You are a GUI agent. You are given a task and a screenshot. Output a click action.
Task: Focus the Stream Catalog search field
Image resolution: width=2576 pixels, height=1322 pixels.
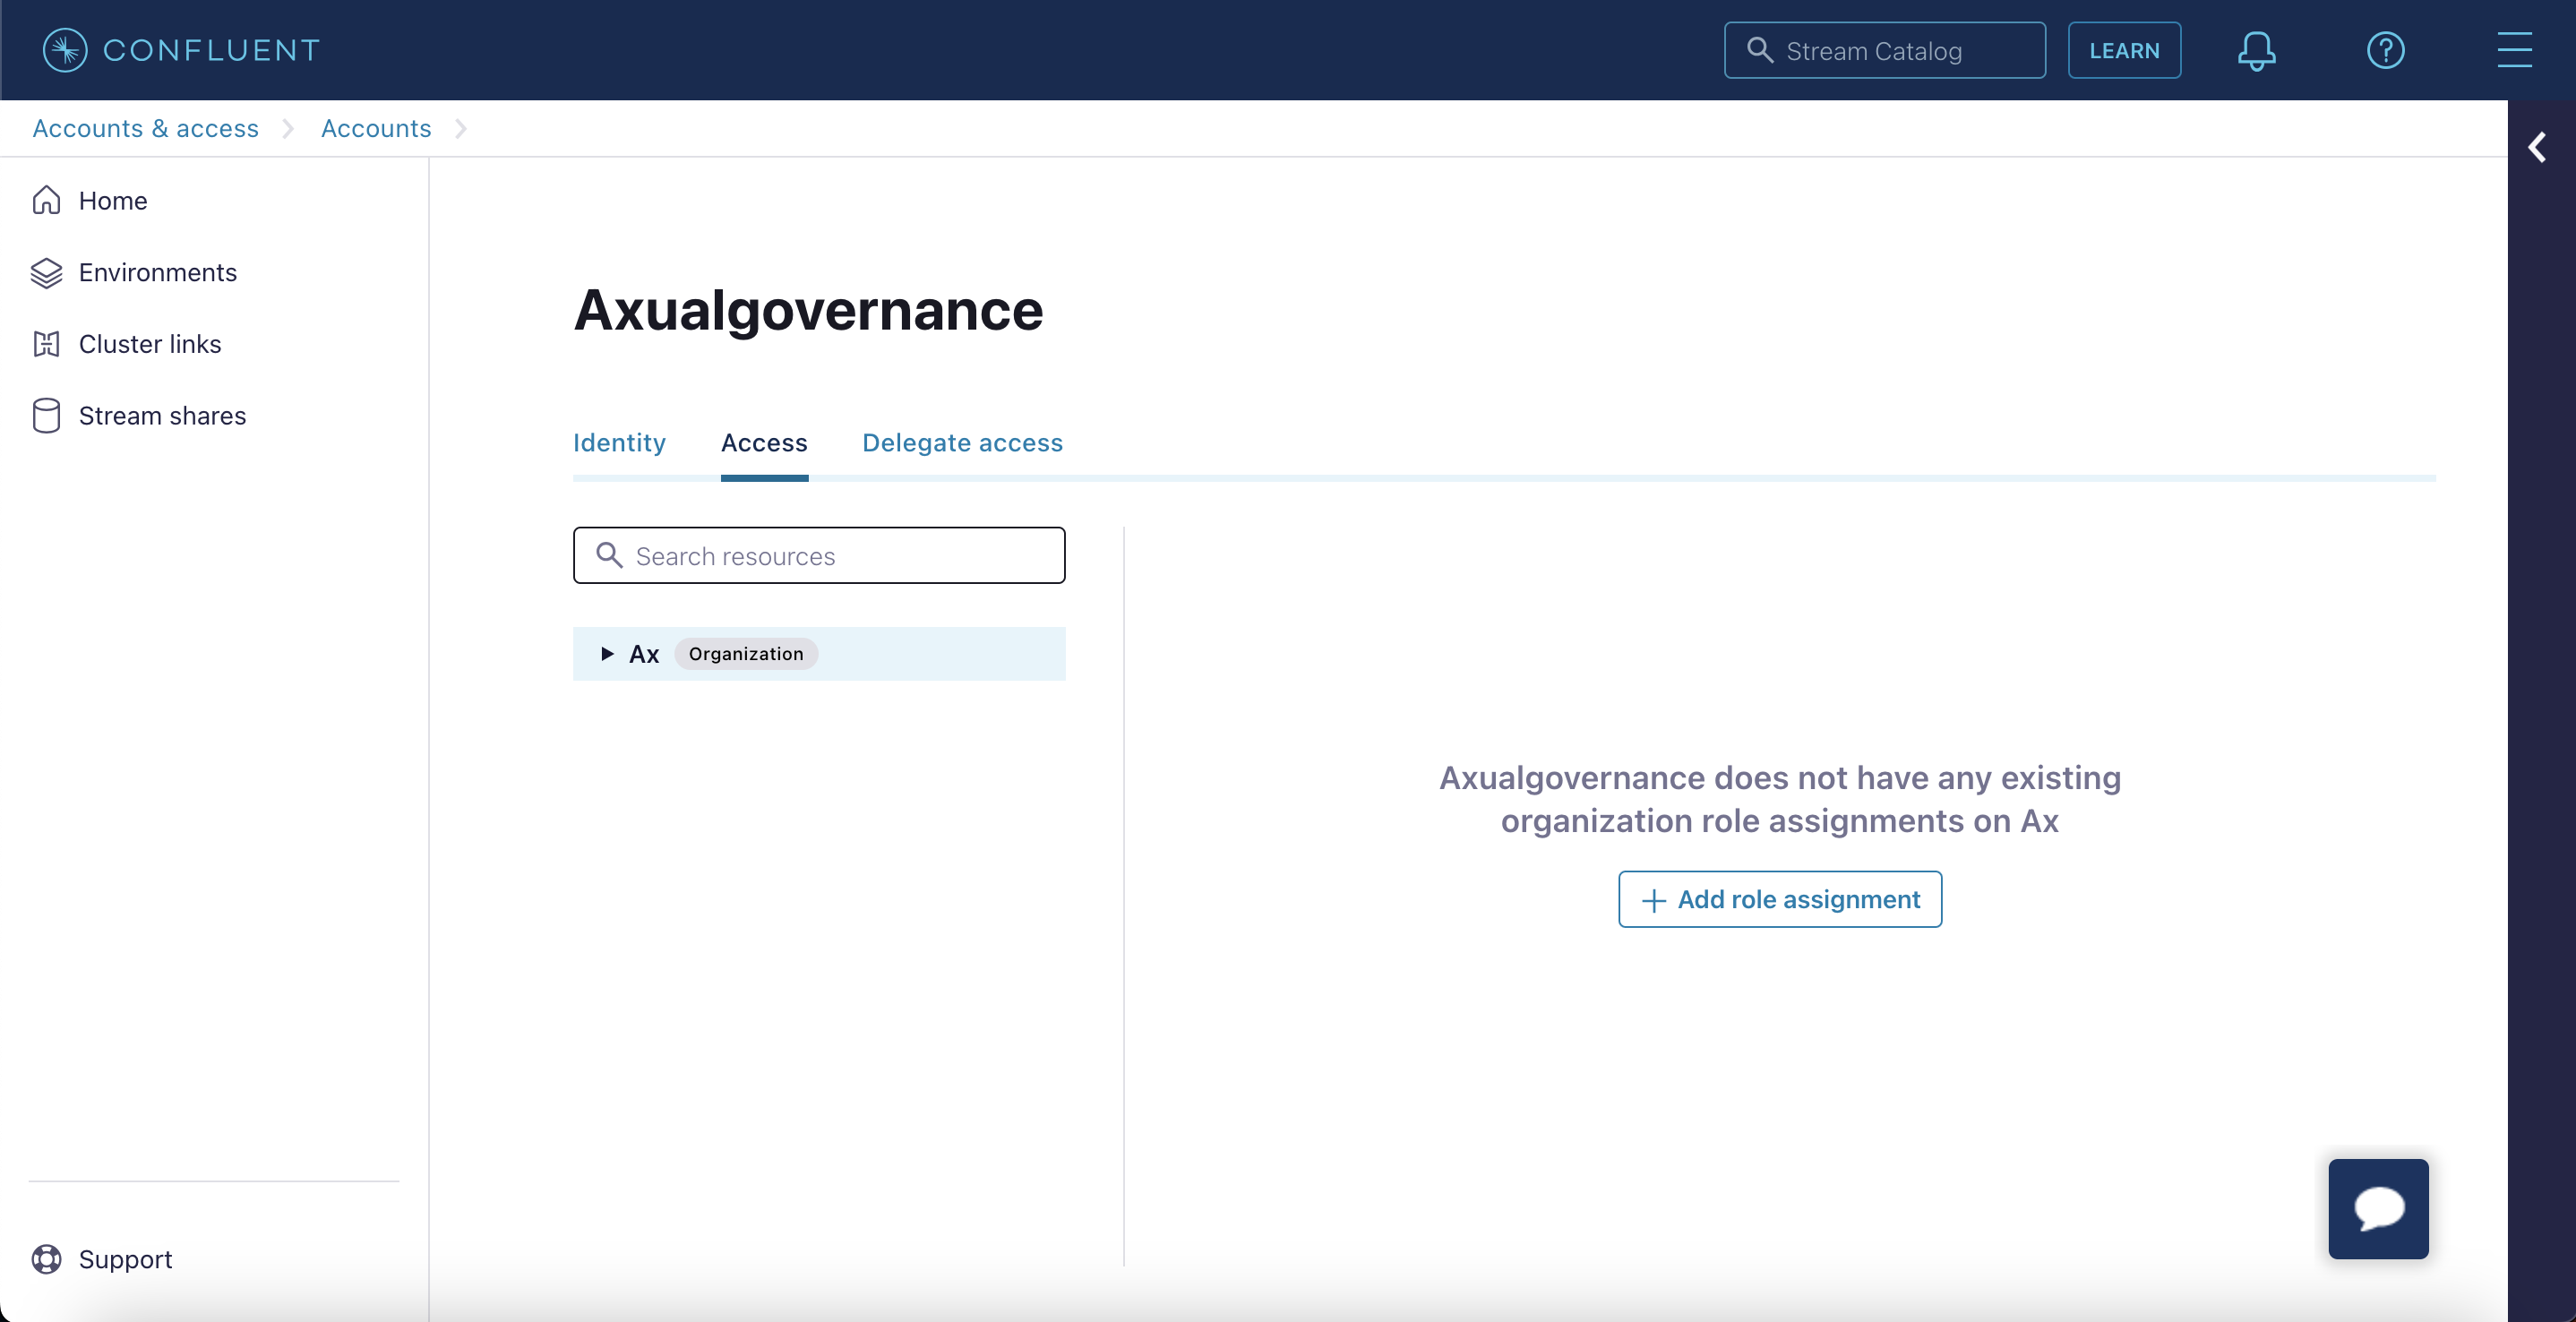click(x=1884, y=50)
